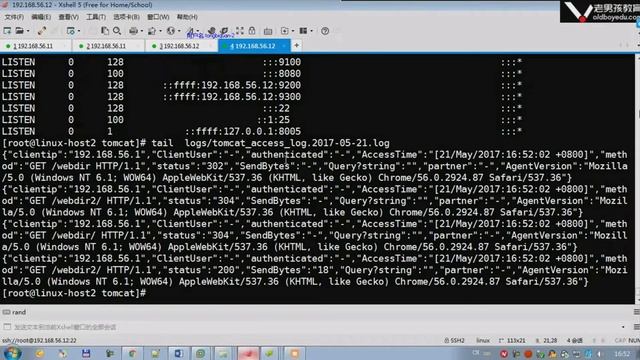Viewport: 640px width, 360px height.
Task: Open the 文件(F) menu
Action: pyautogui.click(x=14, y=17)
